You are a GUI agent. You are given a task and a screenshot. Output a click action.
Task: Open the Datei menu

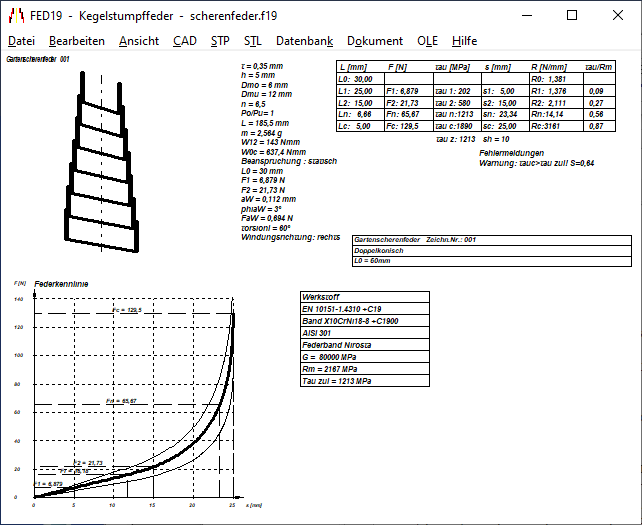(21, 41)
